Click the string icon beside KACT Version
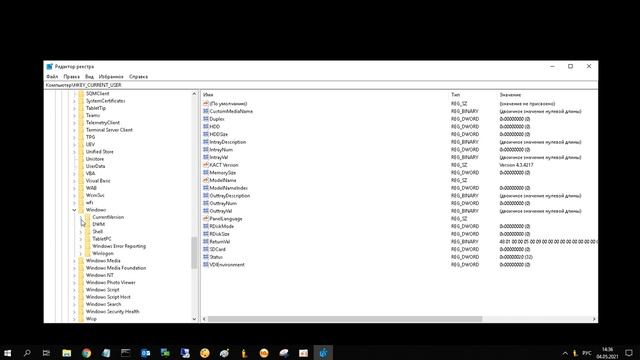640x360 pixels. [206, 165]
